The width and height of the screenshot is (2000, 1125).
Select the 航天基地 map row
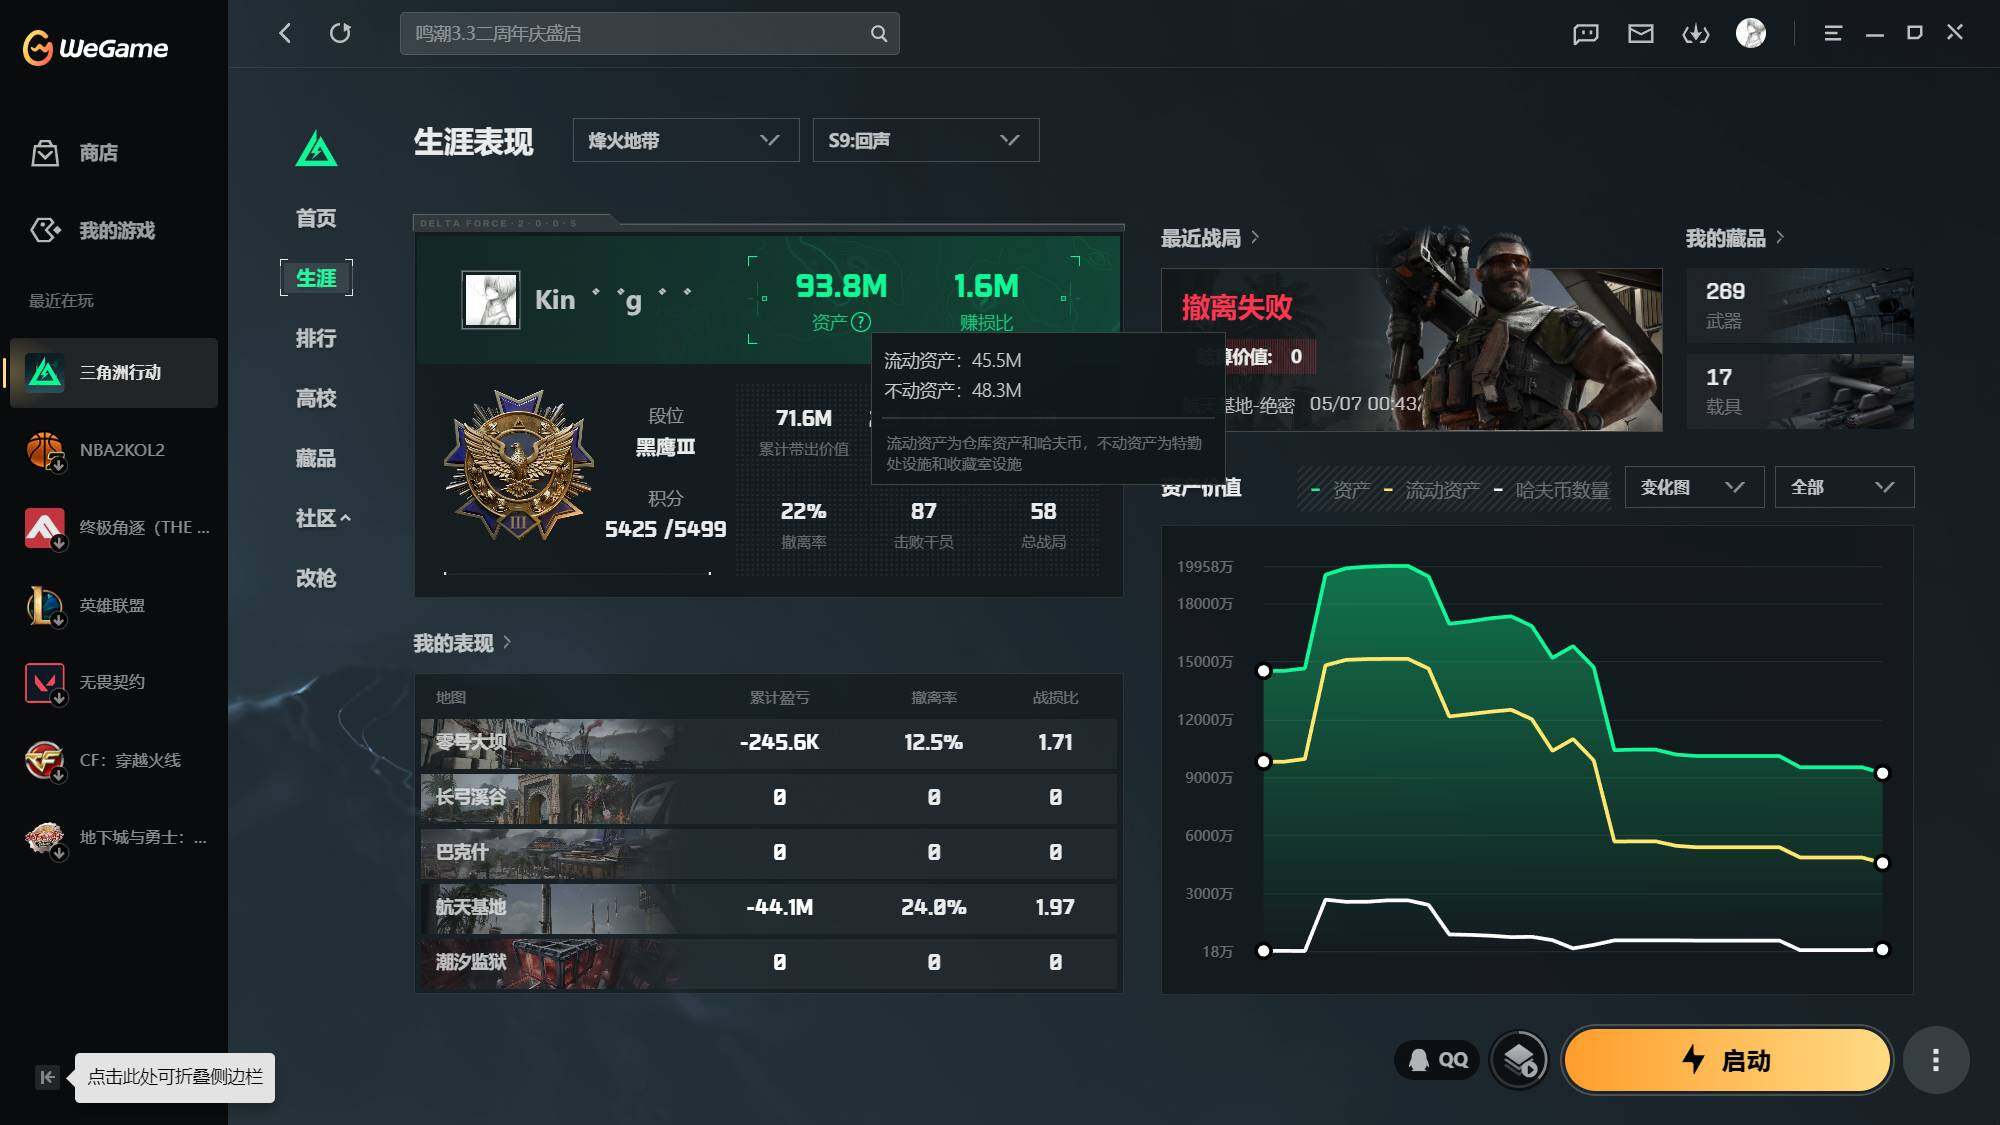(x=768, y=908)
